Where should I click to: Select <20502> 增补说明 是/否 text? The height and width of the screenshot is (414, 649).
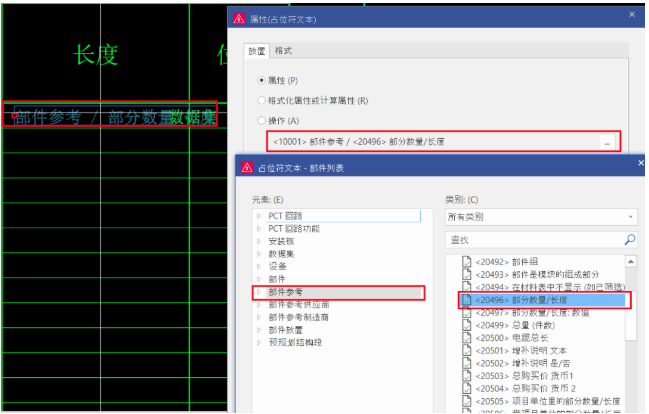click(x=523, y=363)
